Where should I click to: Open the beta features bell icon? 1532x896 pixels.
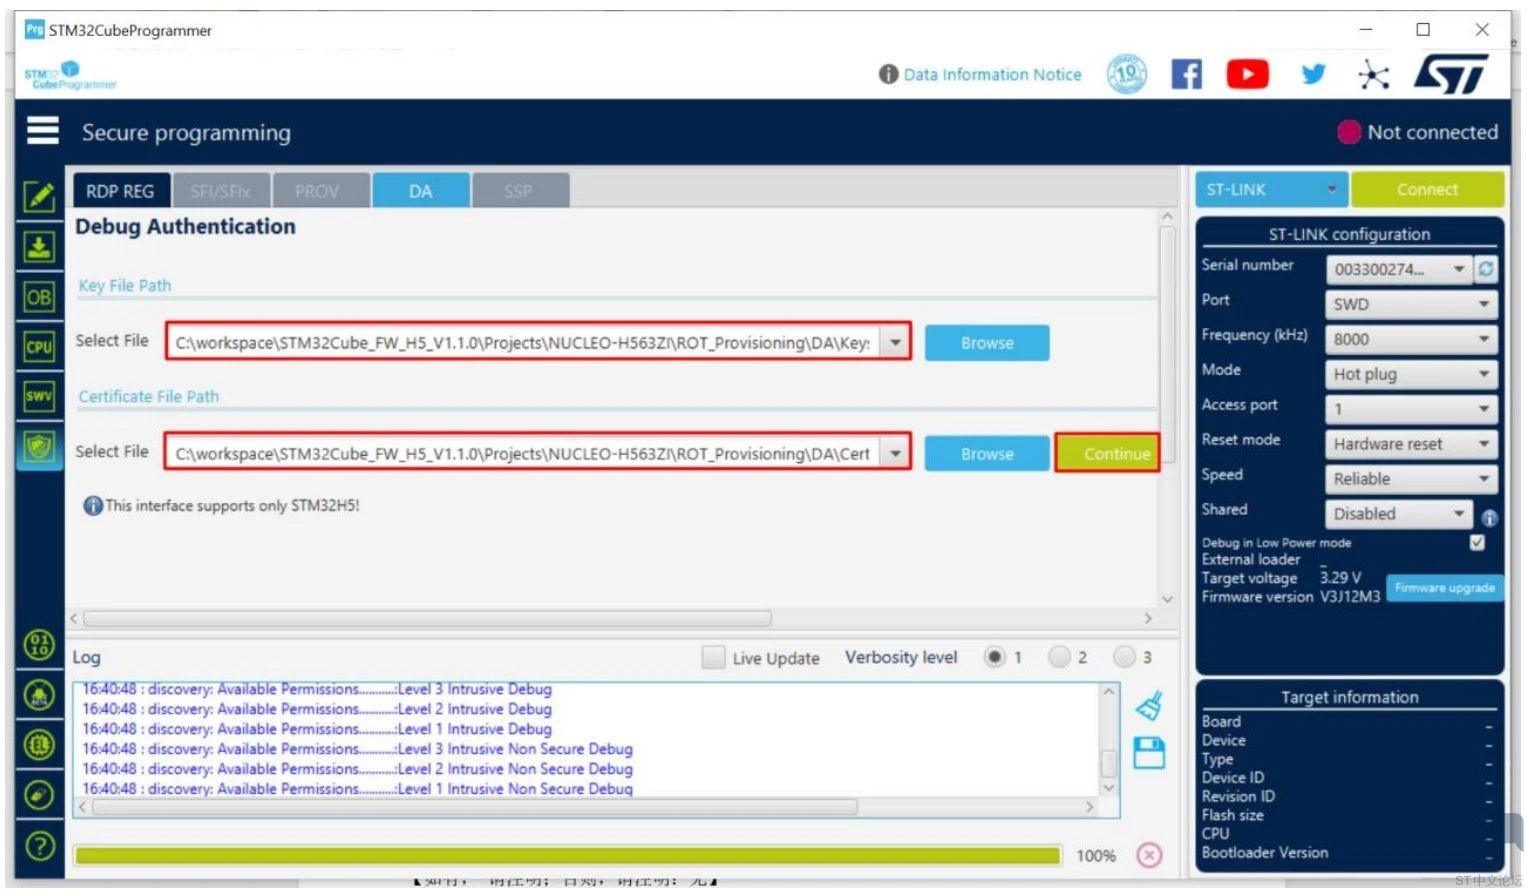[x=39, y=695]
